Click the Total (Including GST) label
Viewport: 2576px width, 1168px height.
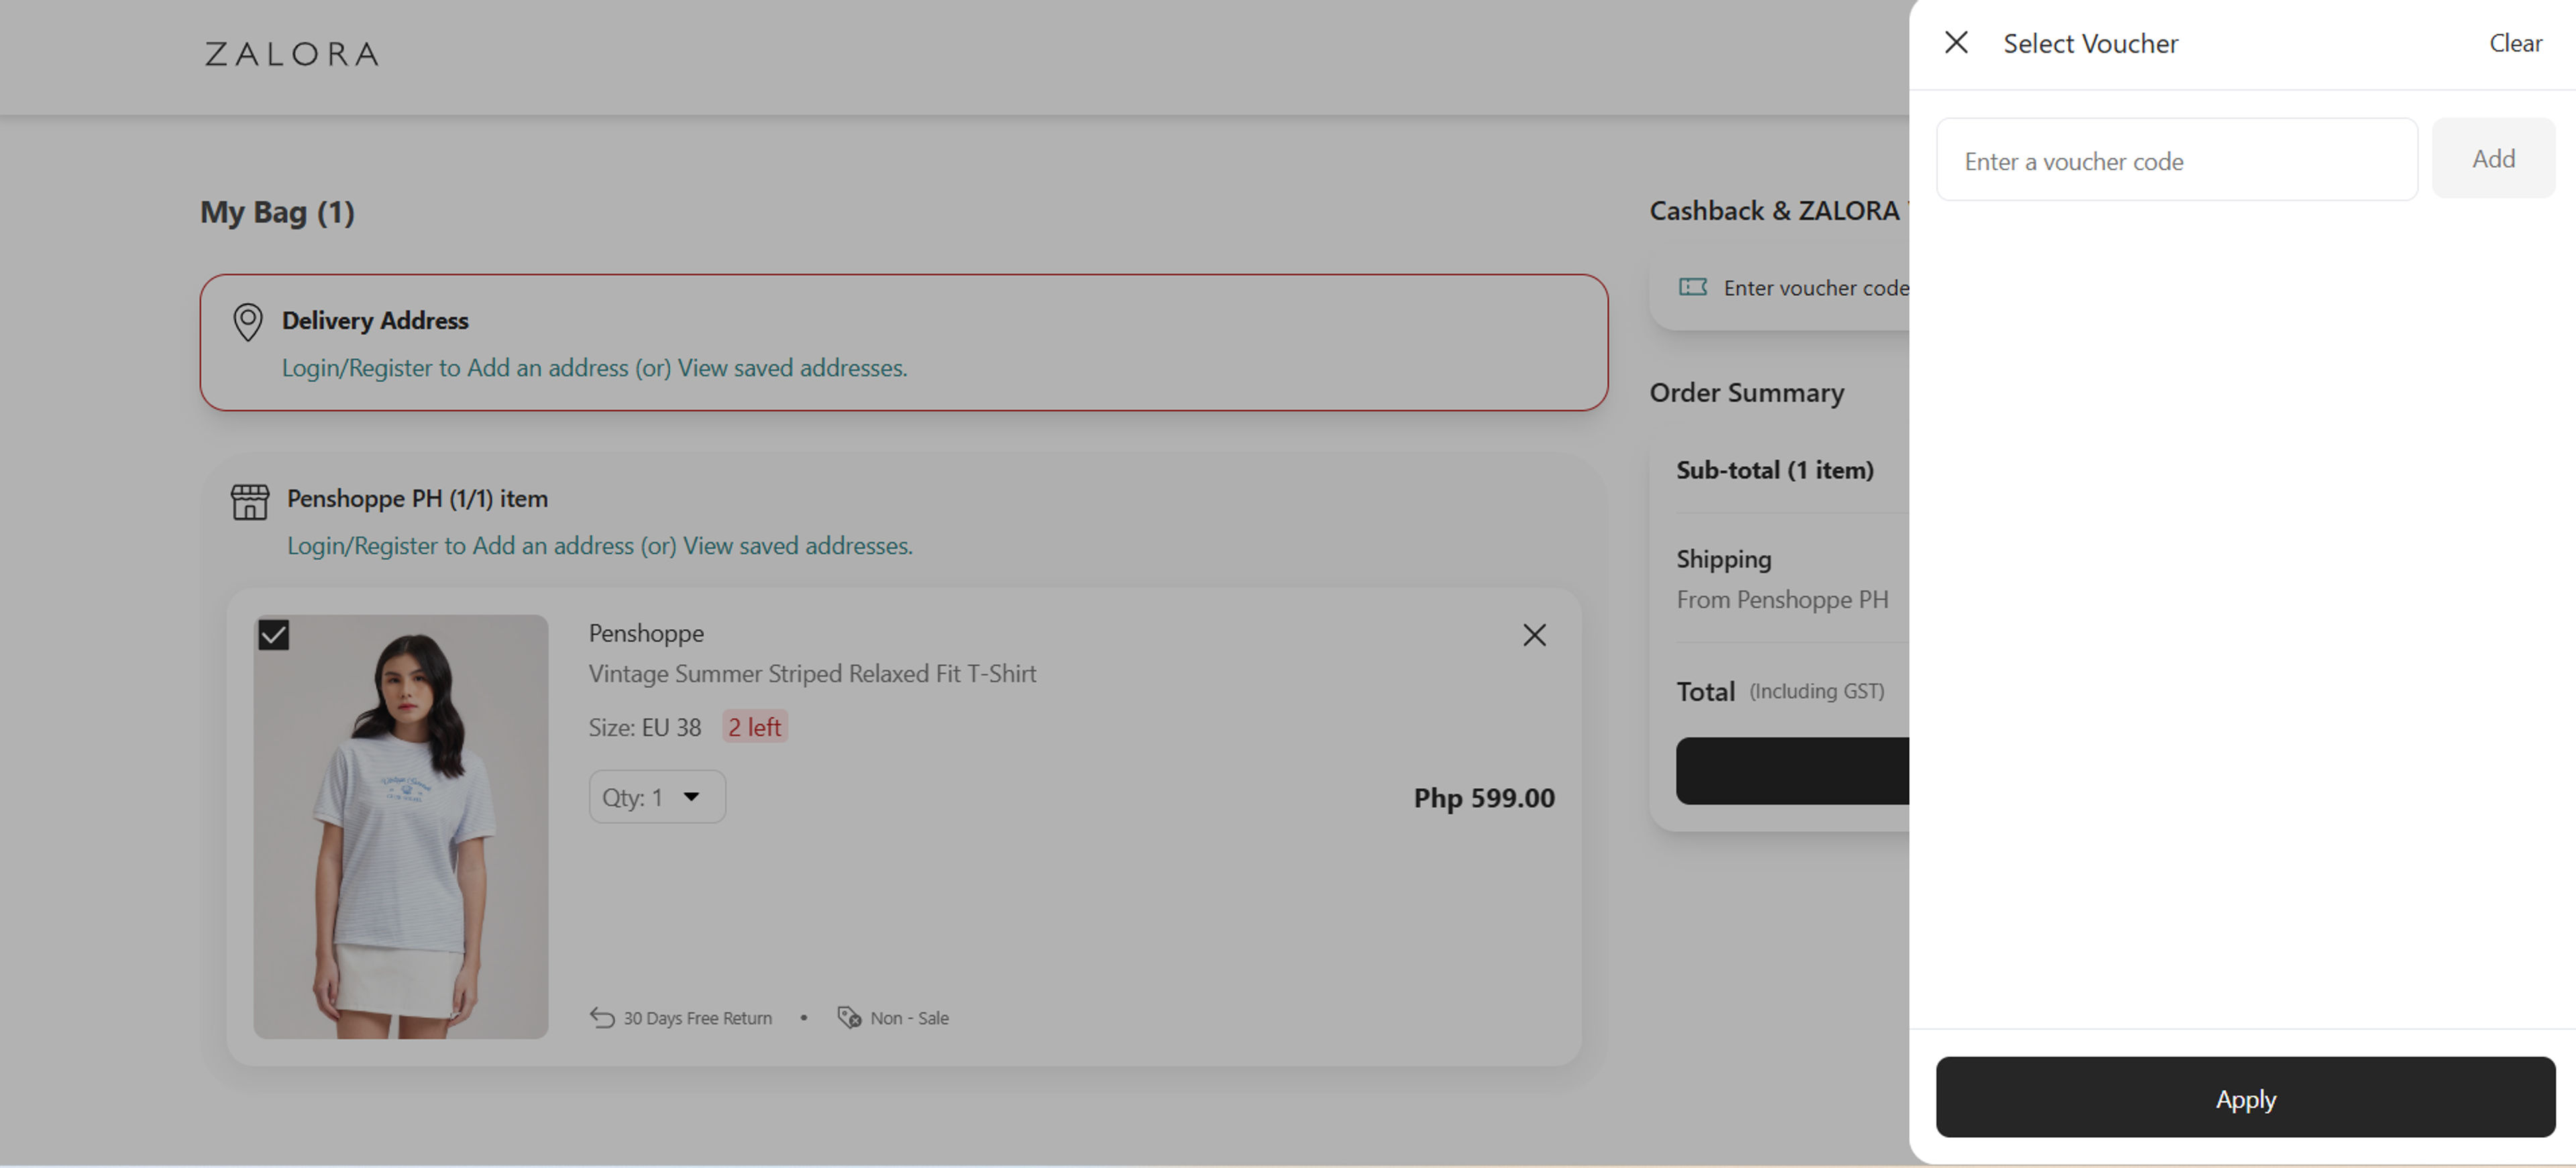pyautogui.click(x=1780, y=692)
